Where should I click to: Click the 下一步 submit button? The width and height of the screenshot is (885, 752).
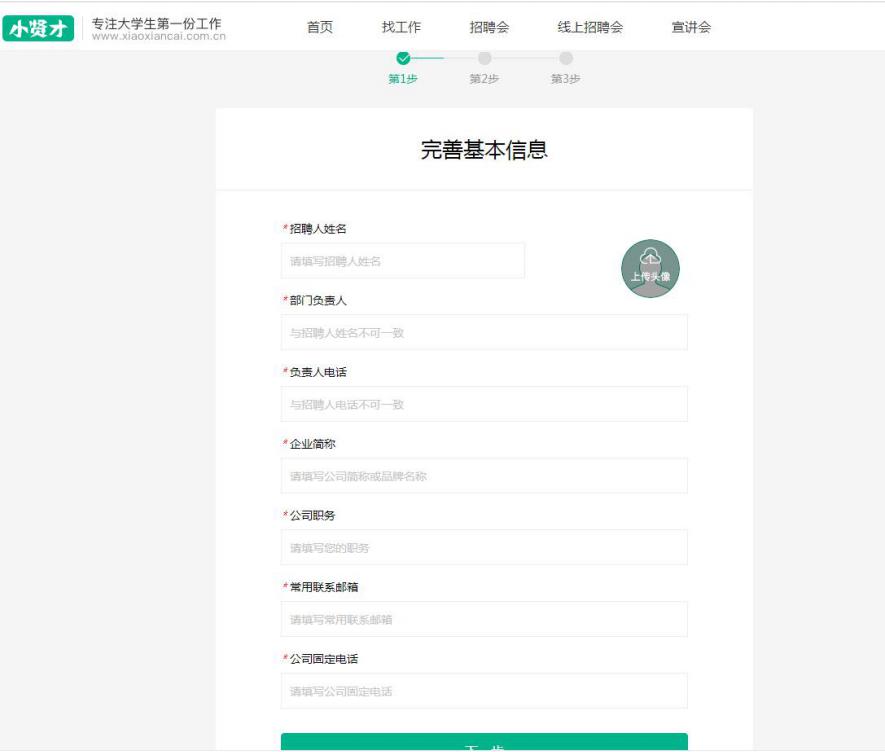pos(484,744)
